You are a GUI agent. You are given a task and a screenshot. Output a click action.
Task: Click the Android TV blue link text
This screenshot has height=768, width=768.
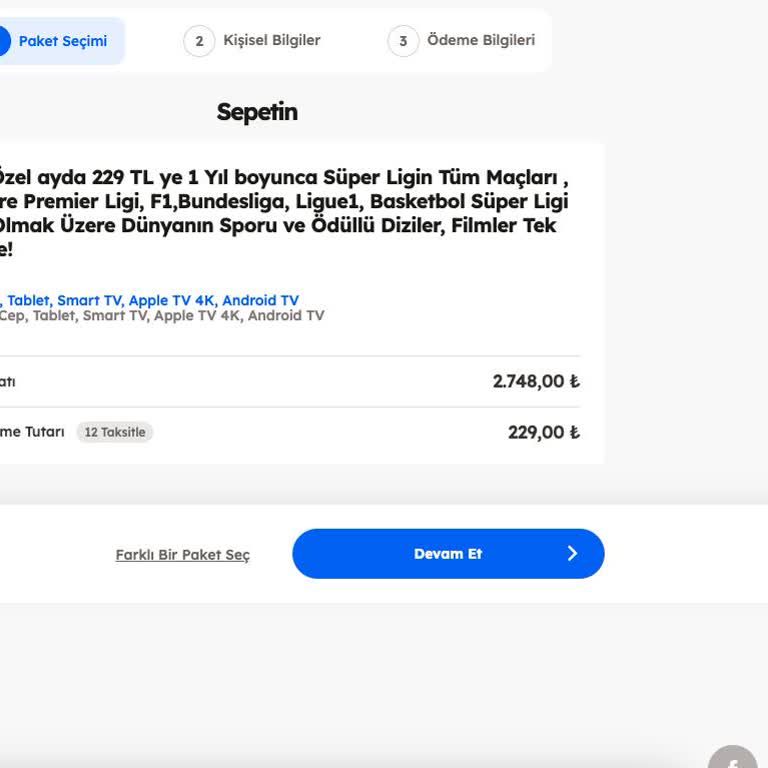[x=260, y=300]
